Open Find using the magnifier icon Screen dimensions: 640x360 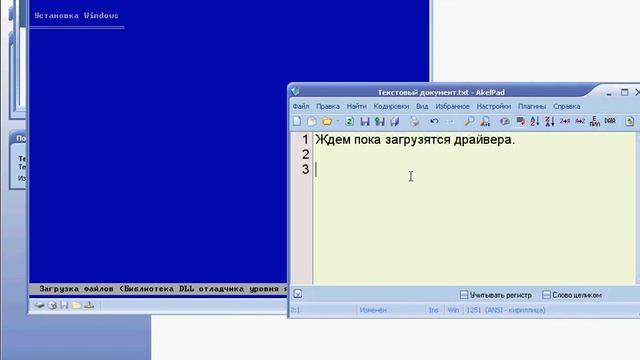469,121
